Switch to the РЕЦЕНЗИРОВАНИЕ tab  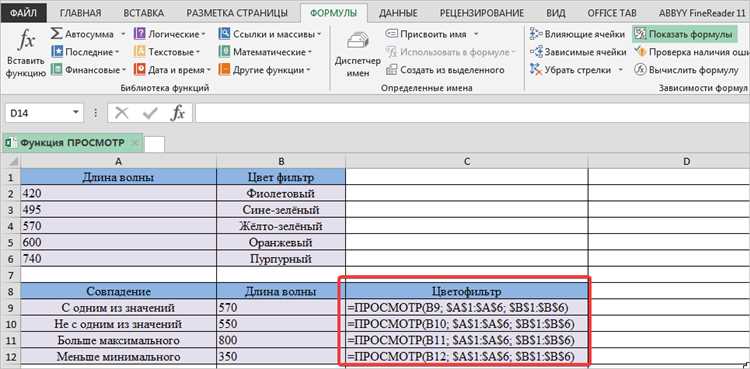point(482,13)
